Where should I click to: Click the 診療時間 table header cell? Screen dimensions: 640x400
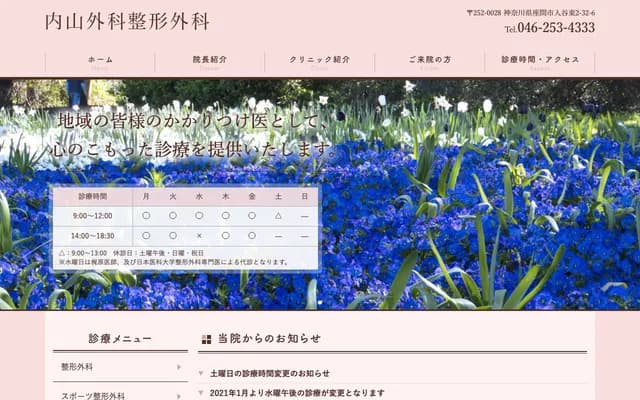93,196
